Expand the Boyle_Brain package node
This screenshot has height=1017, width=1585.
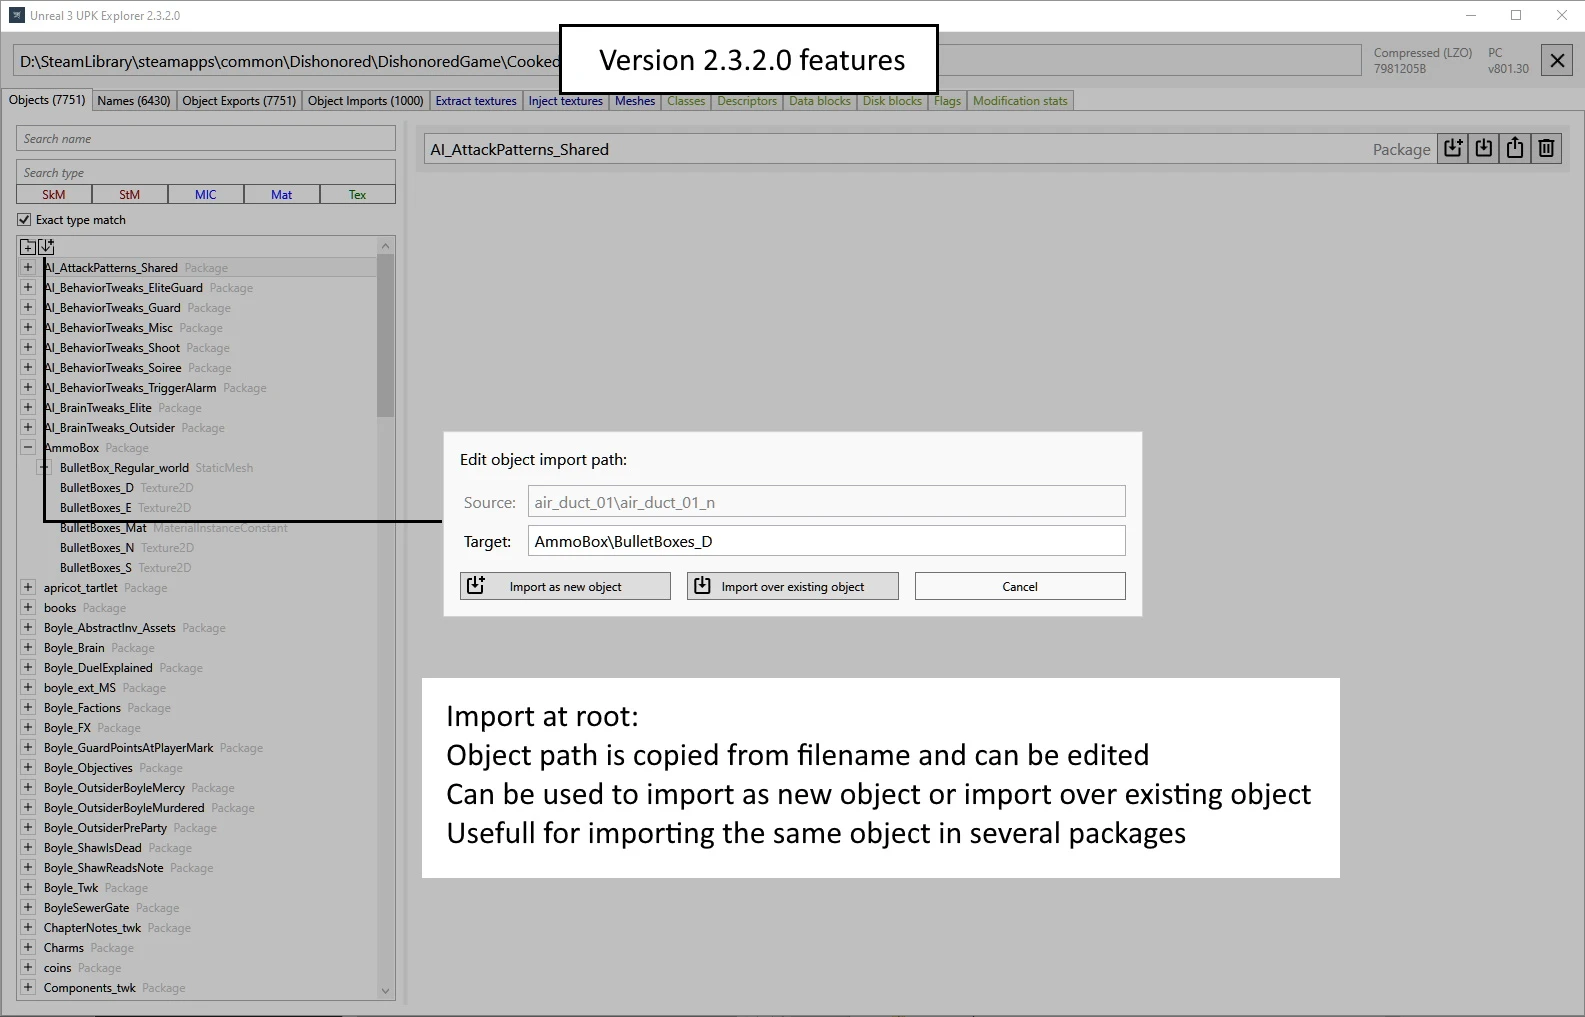click(x=28, y=648)
